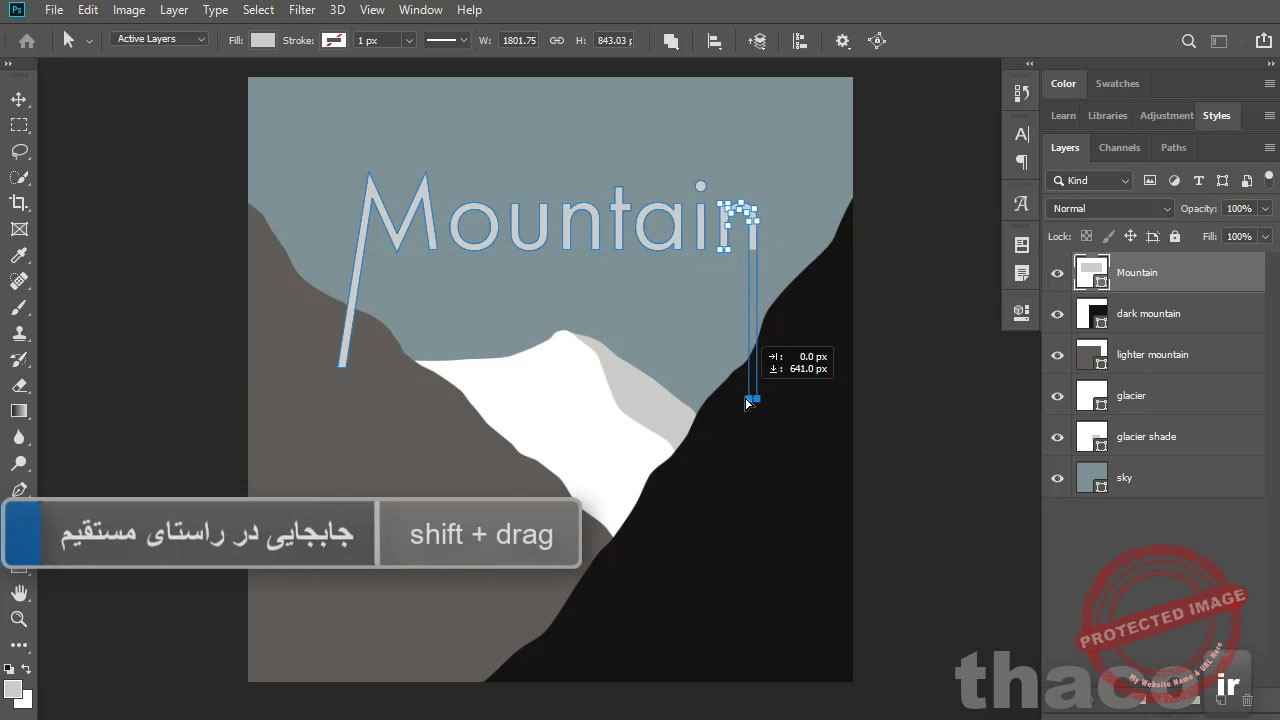Open the Active Layers dropdown
Screen dimensions: 1280x720
tap(158, 38)
